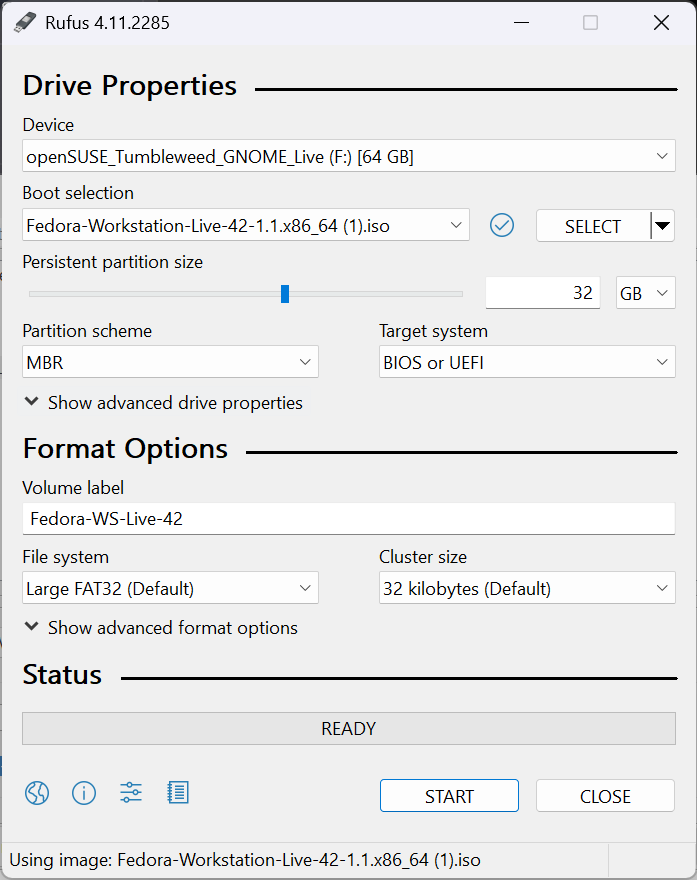The height and width of the screenshot is (880, 697).
Task: Click the Volume label text field
Action: [348, 519]
